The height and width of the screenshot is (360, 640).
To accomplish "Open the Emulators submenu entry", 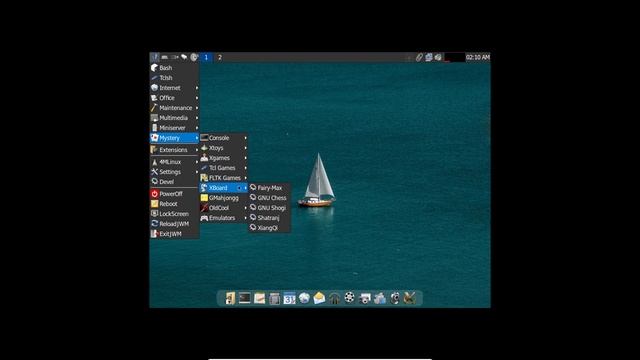I will [x=224, y=218].
